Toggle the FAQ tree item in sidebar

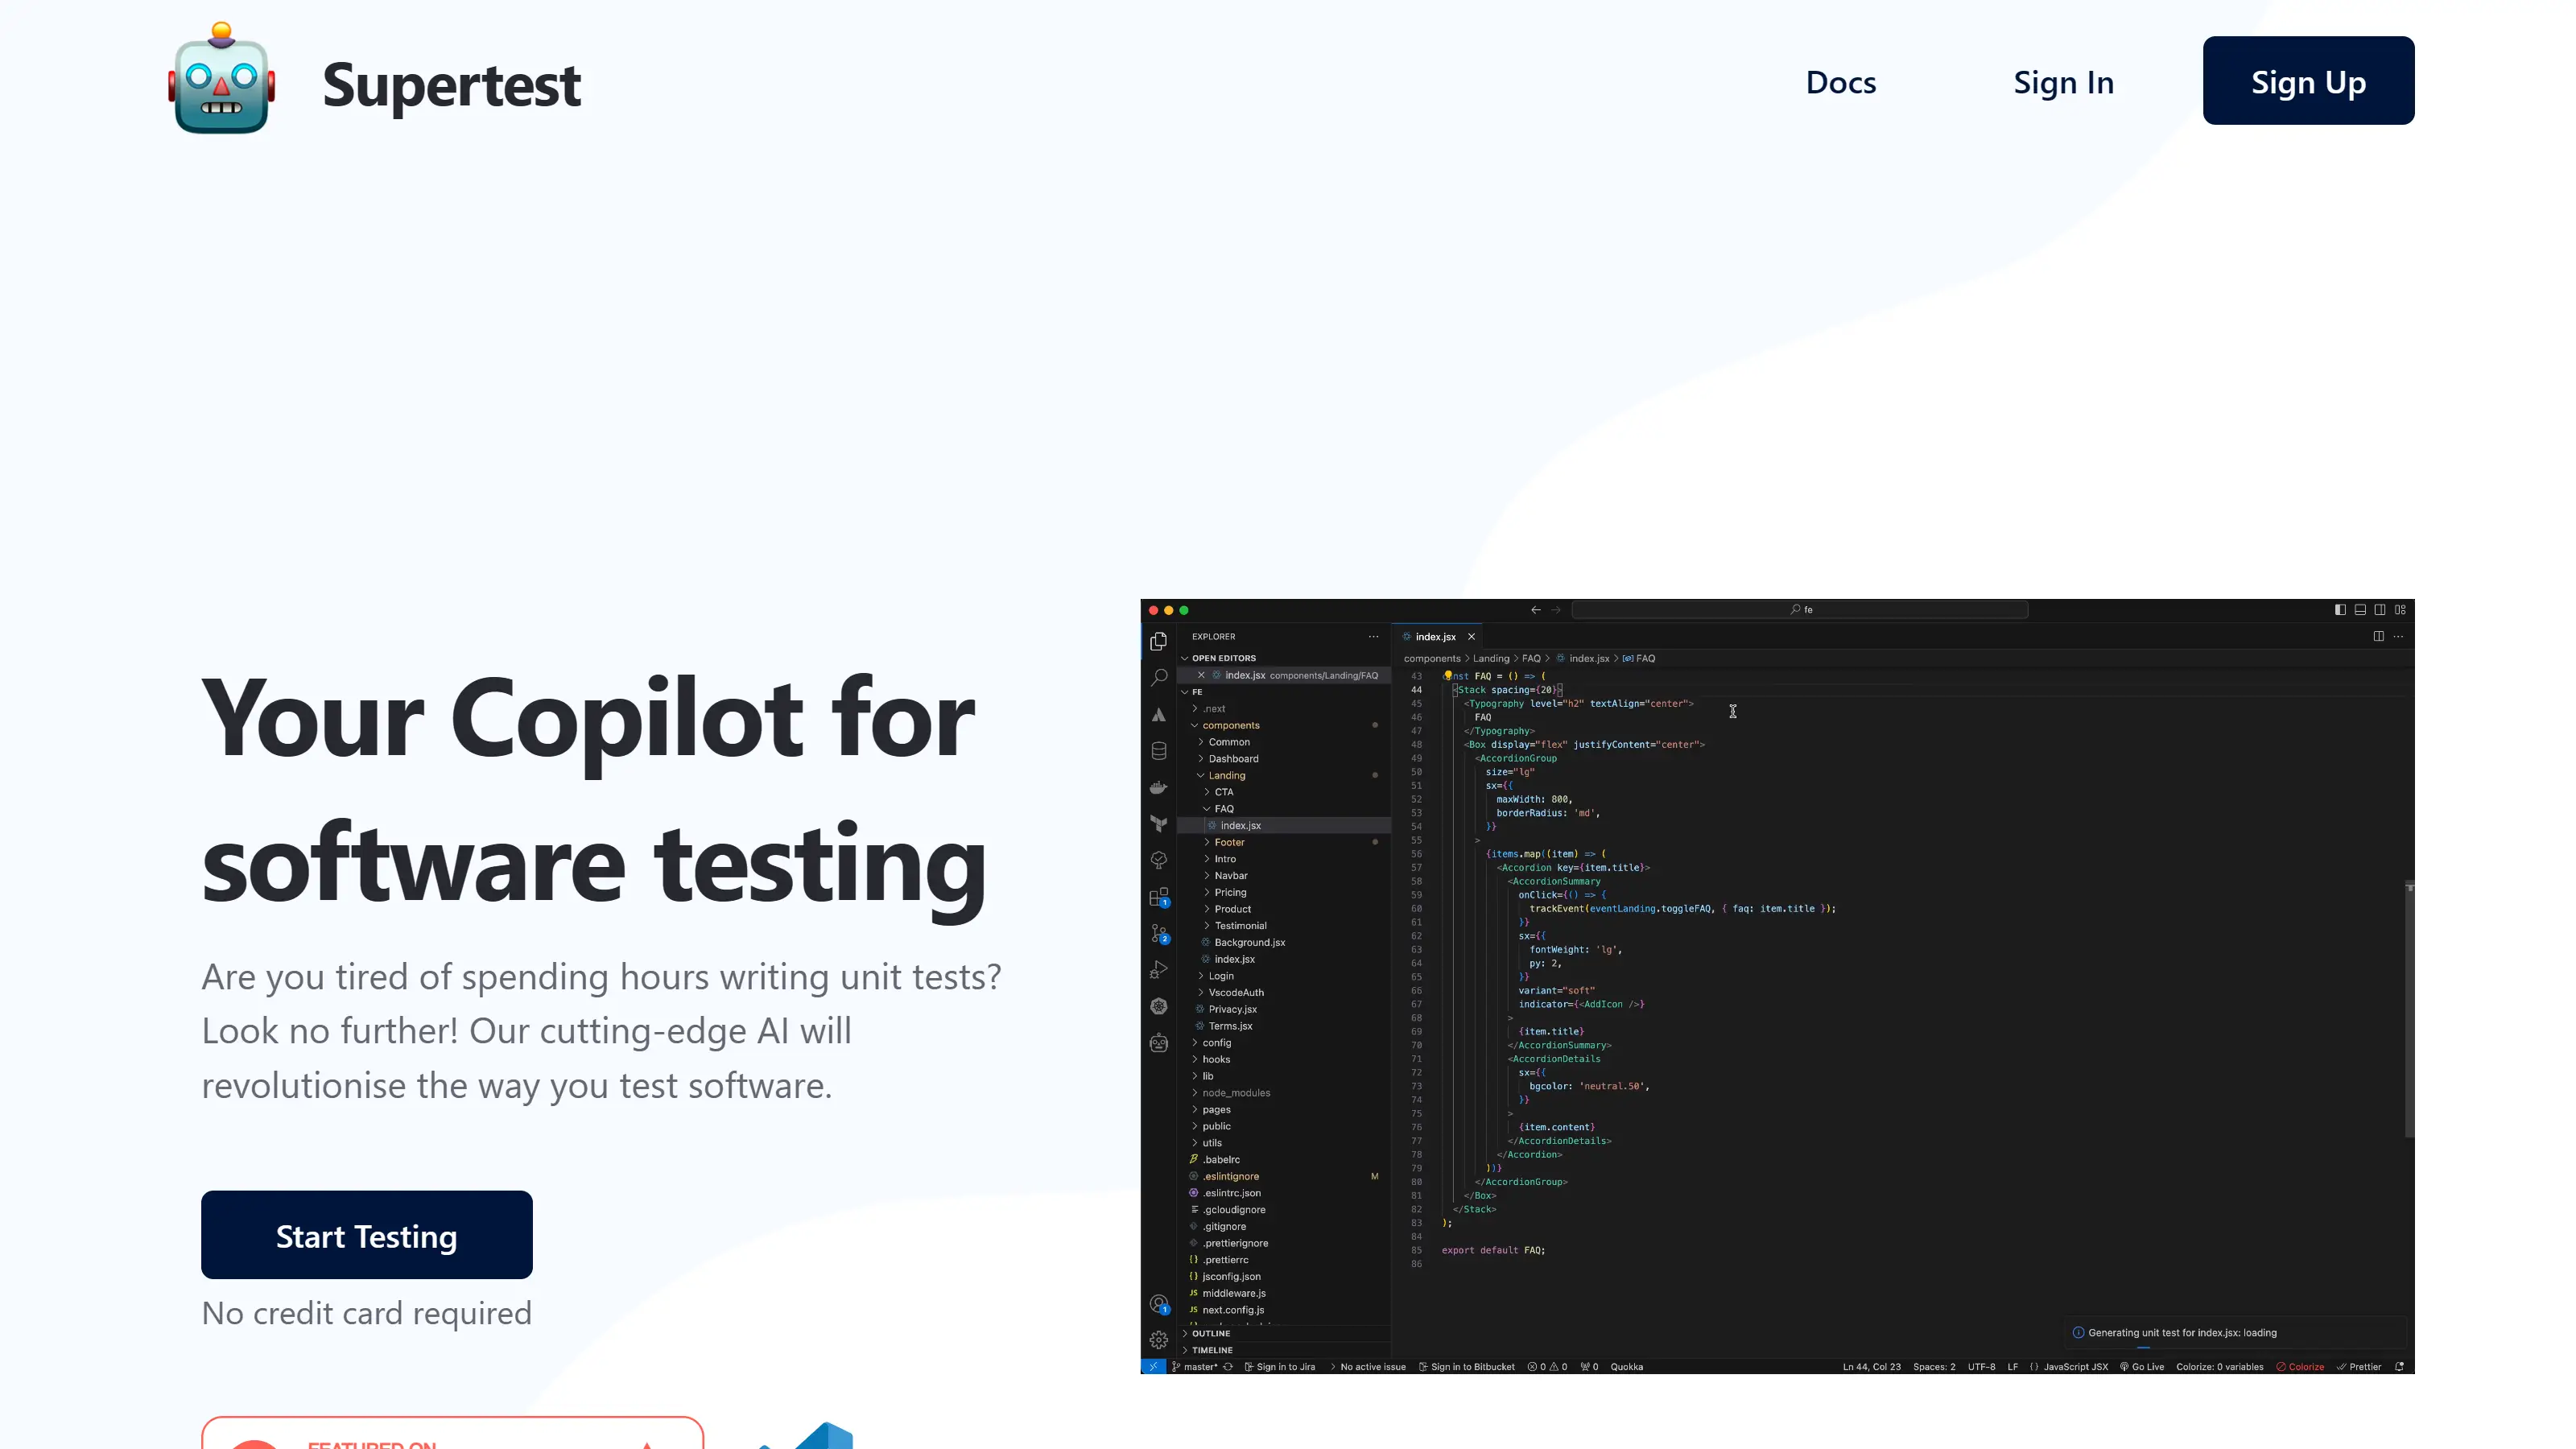pos(1207,808)
